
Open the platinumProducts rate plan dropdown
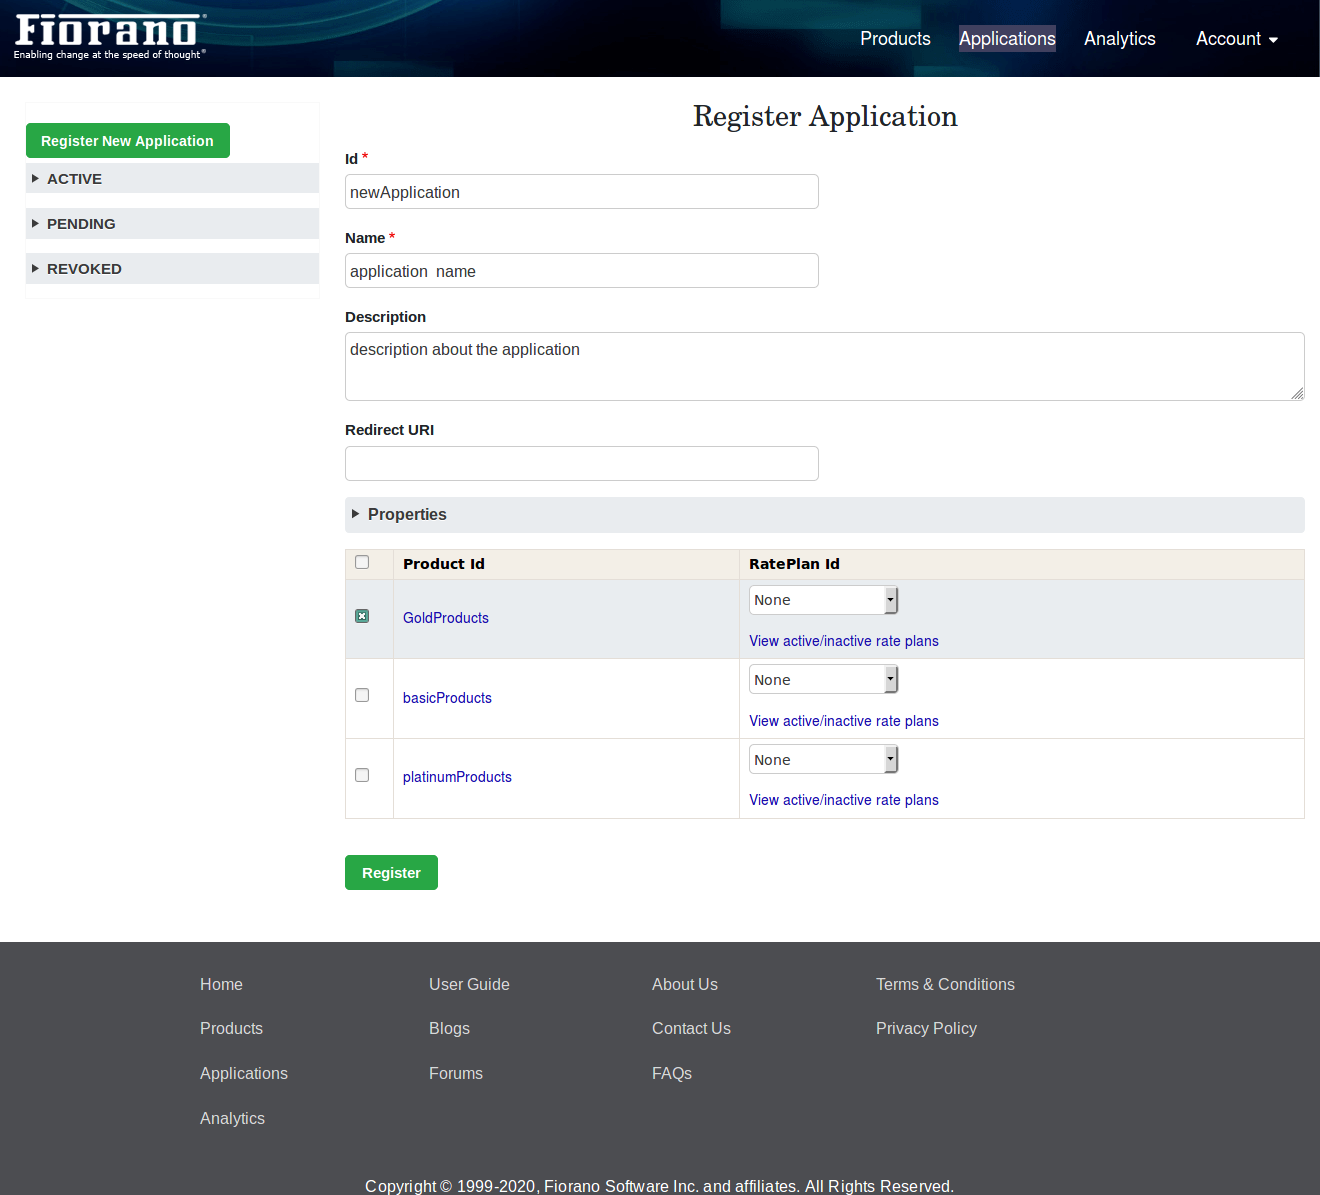823,760
